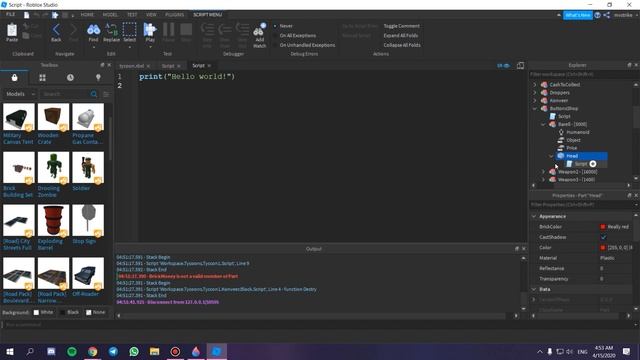This screenshot has height=360, width=640.
Task: Toggle the CastShadow checkbox
Action: [x=603, y=237]
